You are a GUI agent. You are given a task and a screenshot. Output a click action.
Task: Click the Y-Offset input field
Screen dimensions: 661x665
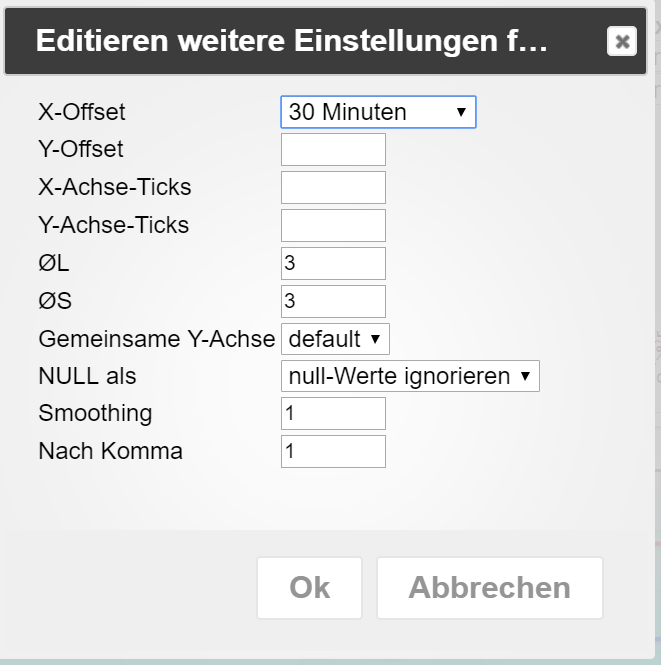[x=333, y=150]
